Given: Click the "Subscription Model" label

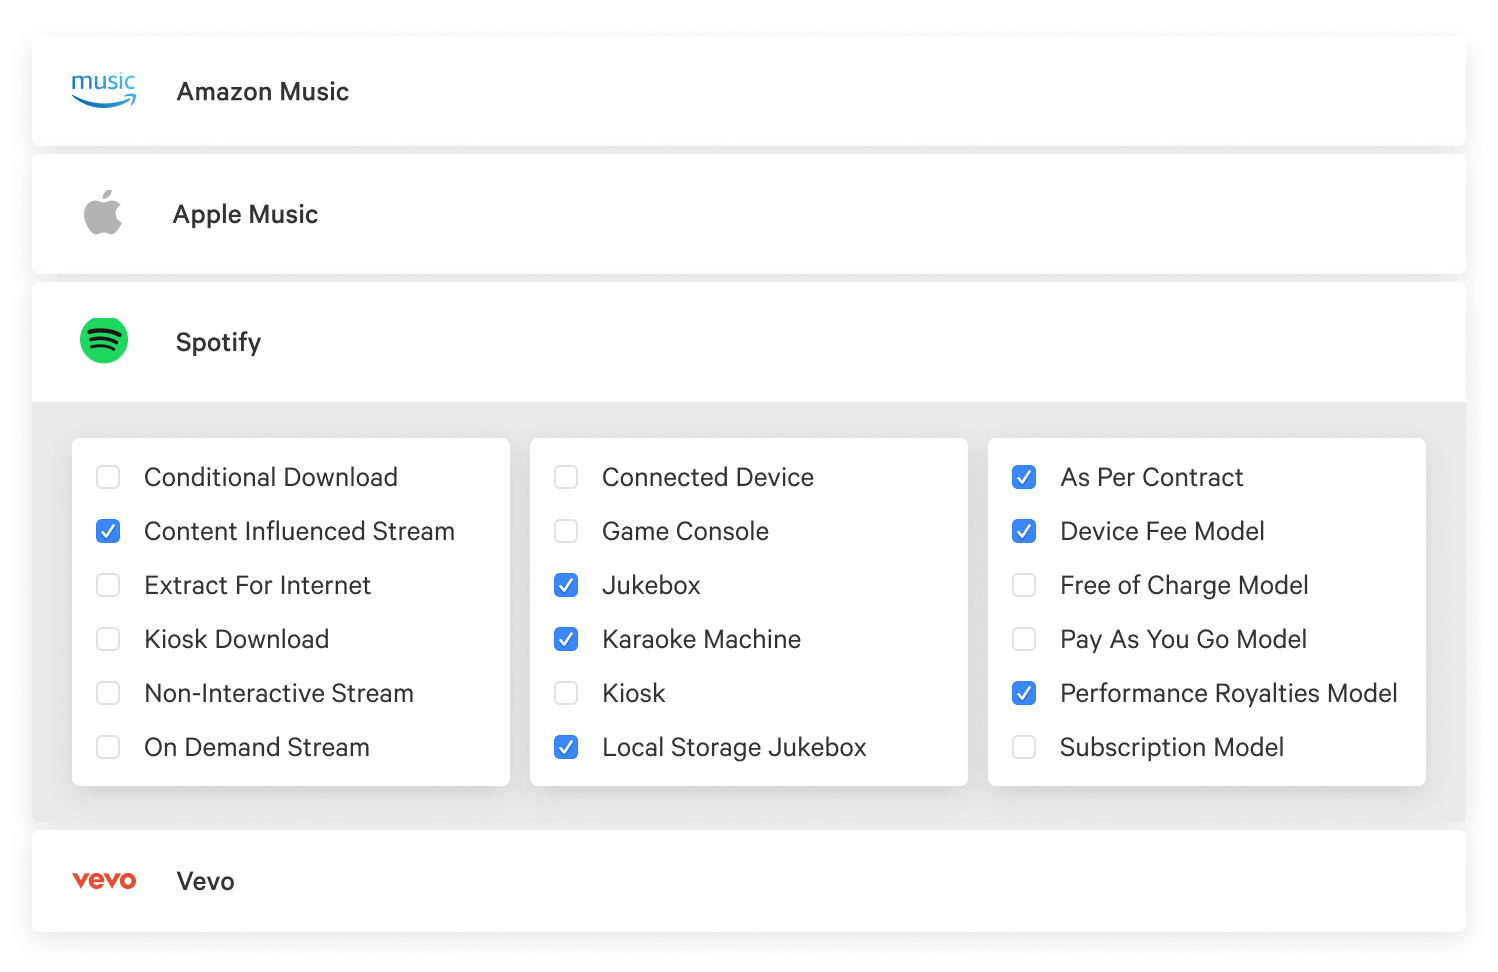Looking at the screenshot, I should tap(1172, 748).
